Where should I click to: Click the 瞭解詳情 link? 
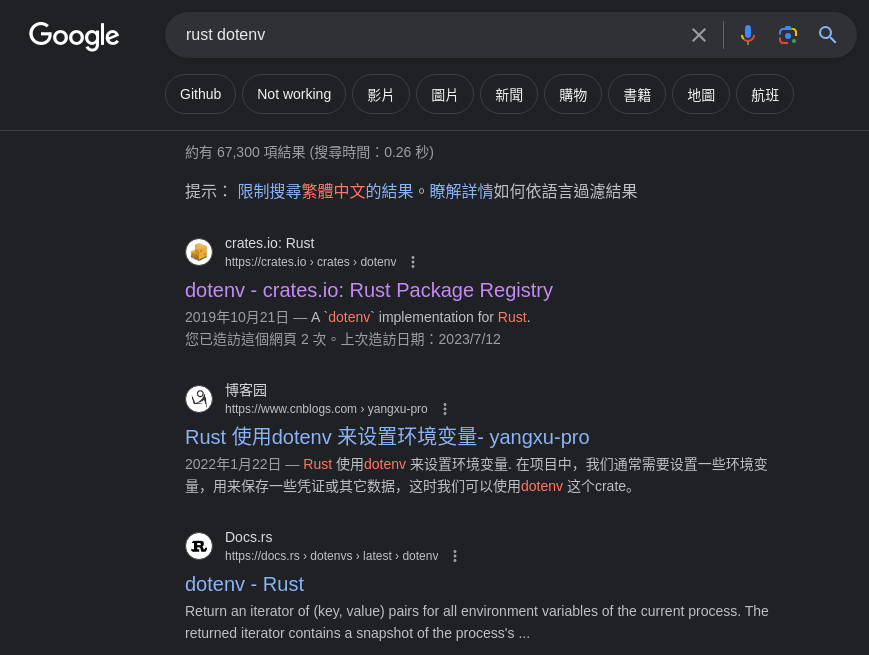coord(461,191)
